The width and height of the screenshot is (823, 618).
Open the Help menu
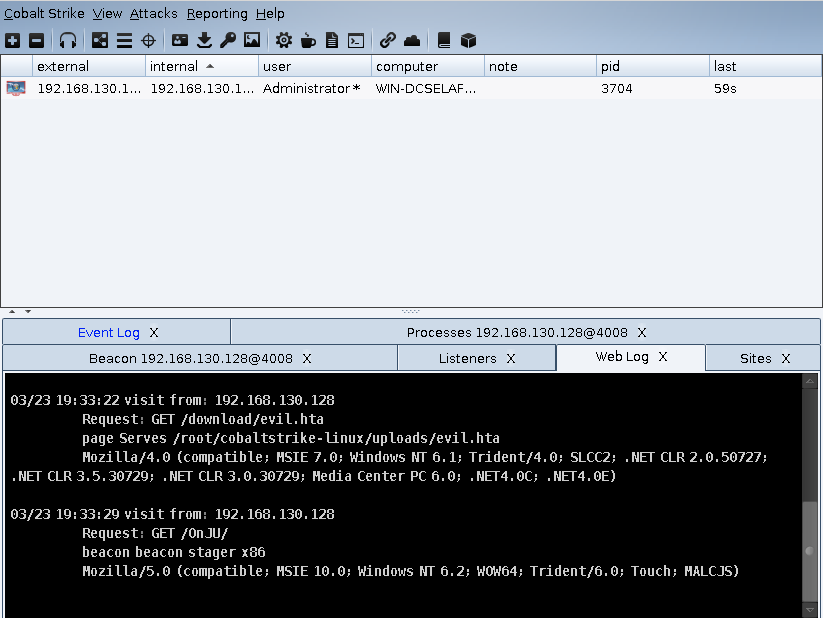click(x=270, y=13)
